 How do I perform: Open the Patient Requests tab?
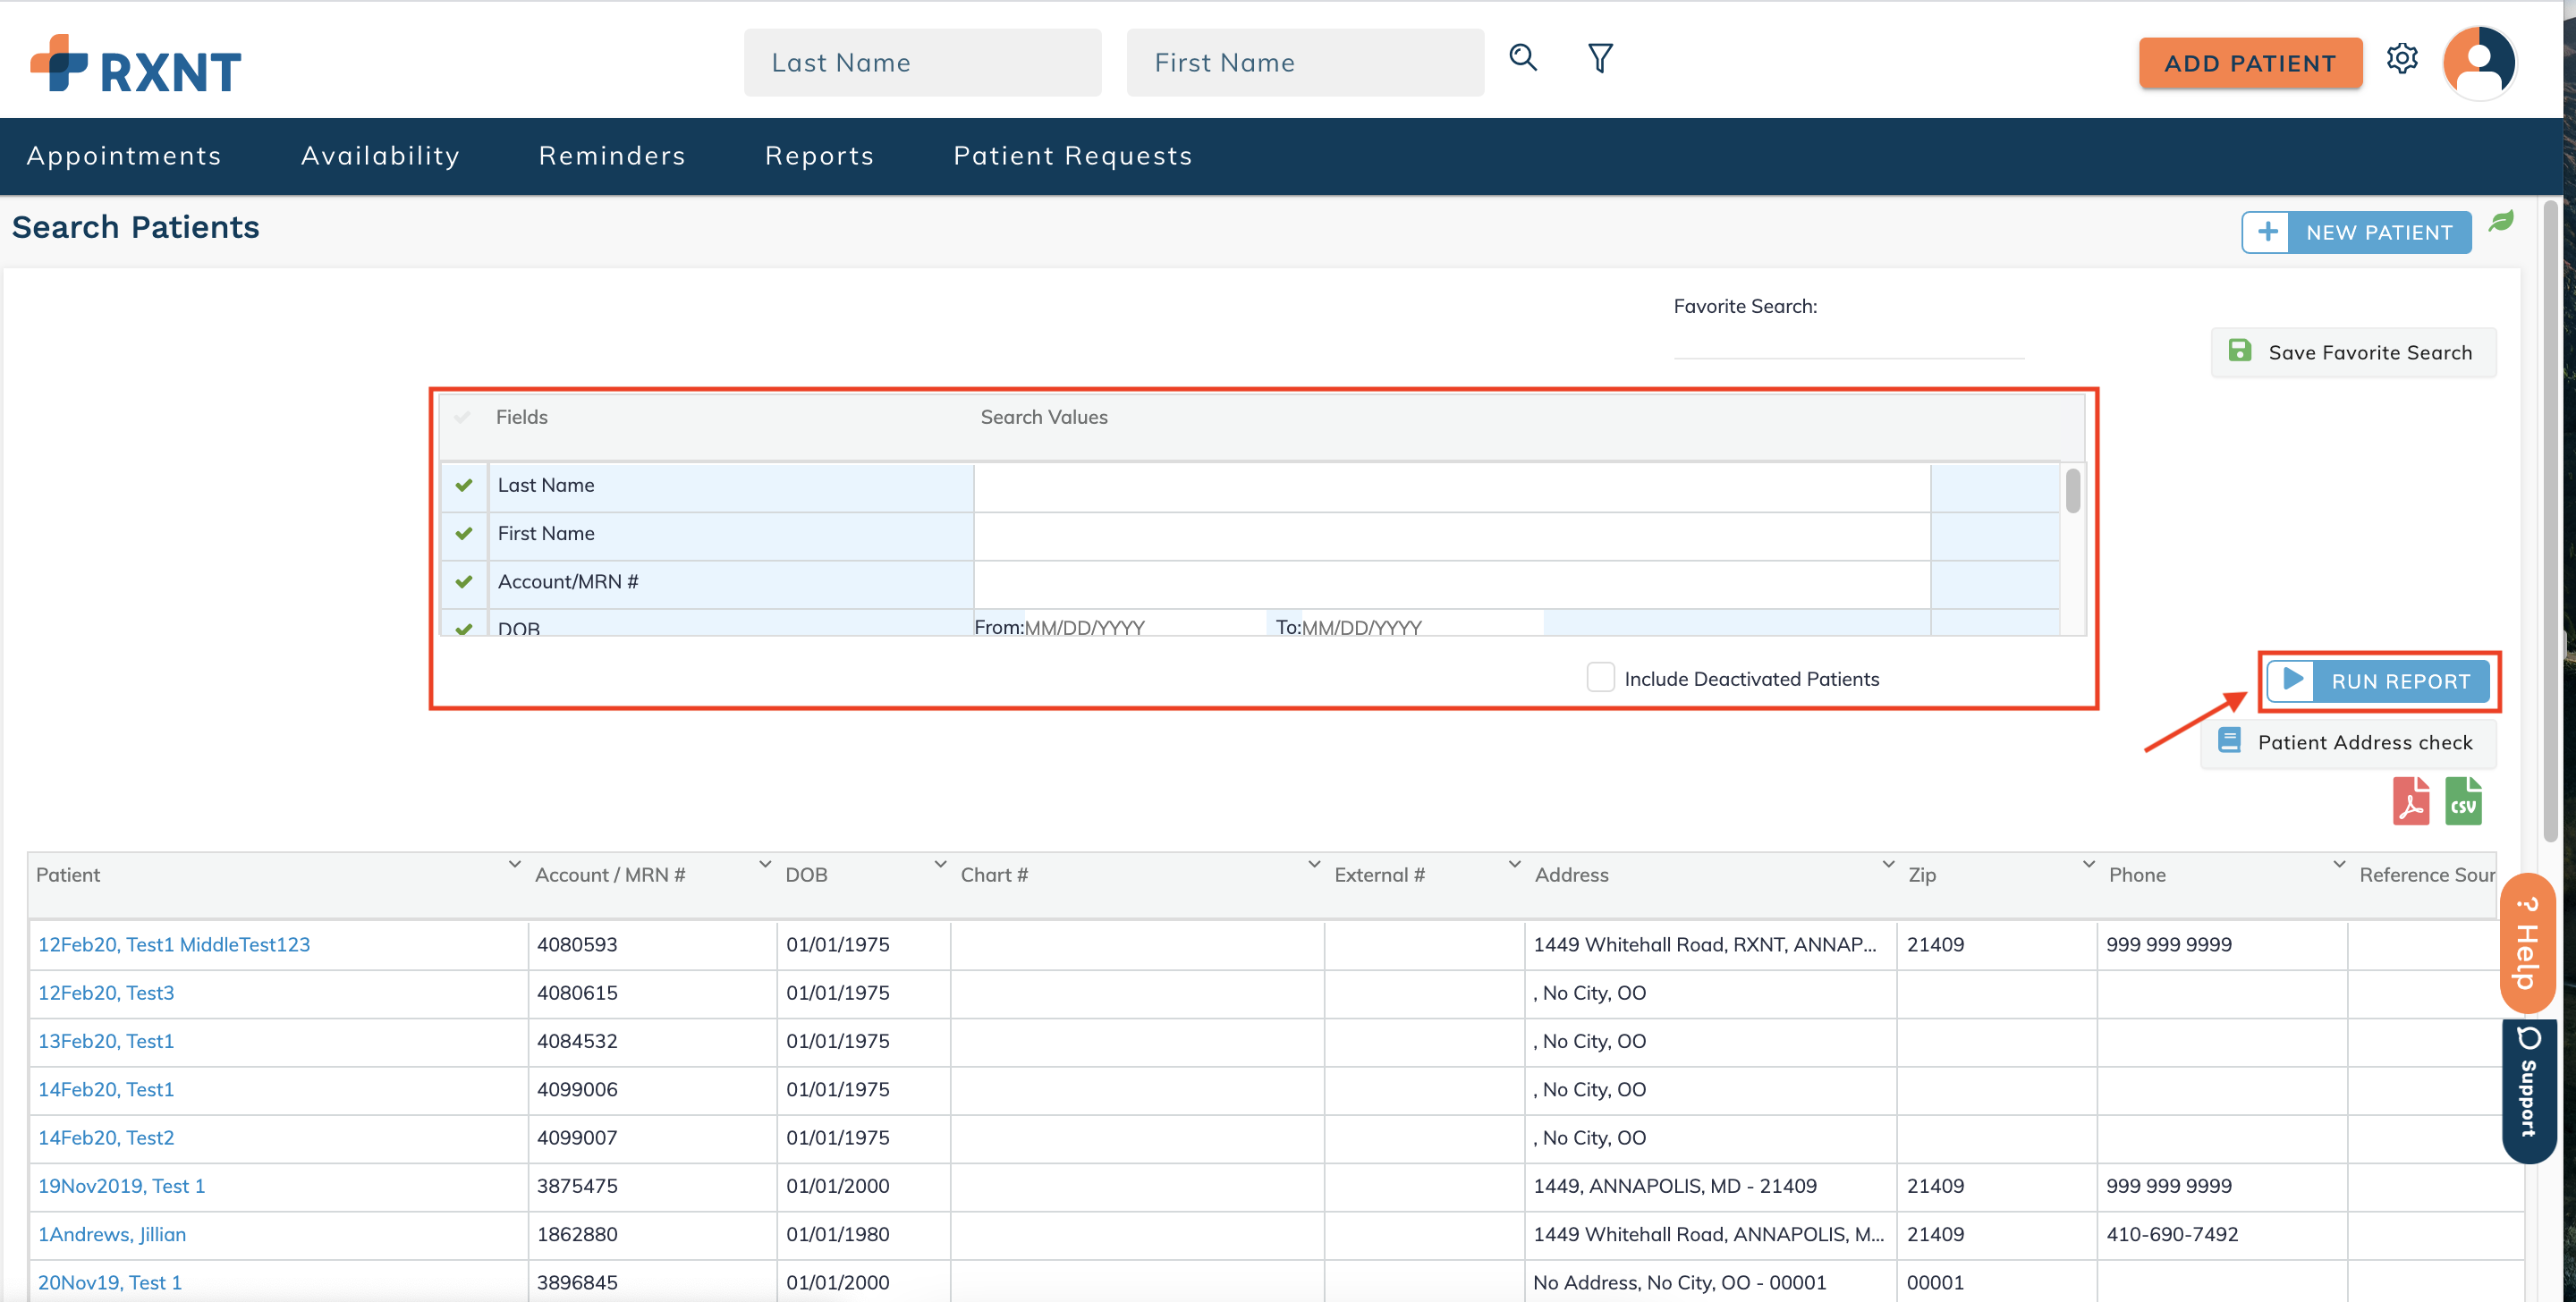coord(1072,156)
